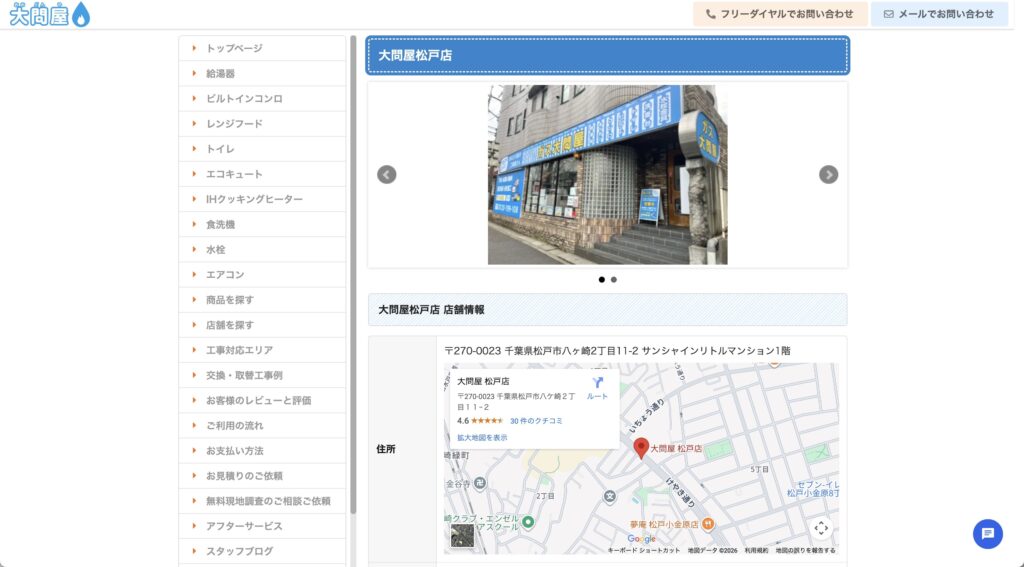Select the second carousel dot indicator
The height and width of the screenshot is (567, 1024).
point(614,280)
